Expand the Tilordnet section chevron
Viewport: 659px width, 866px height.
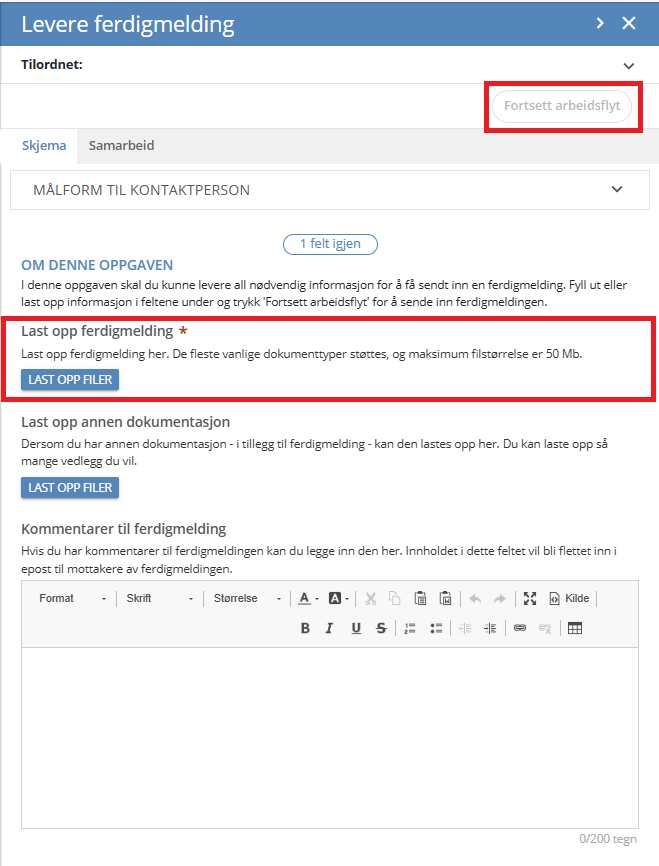point(629,65)
